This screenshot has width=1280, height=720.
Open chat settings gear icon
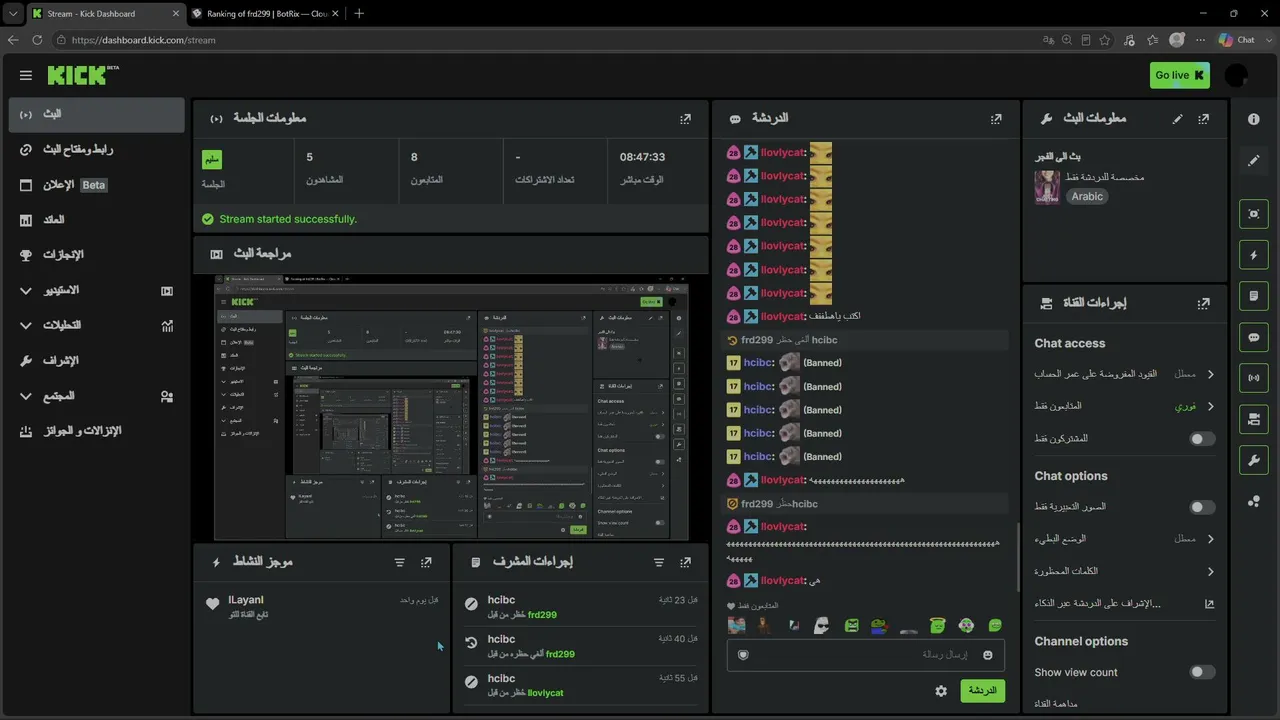pyautogui.click(x=941, y=691)
